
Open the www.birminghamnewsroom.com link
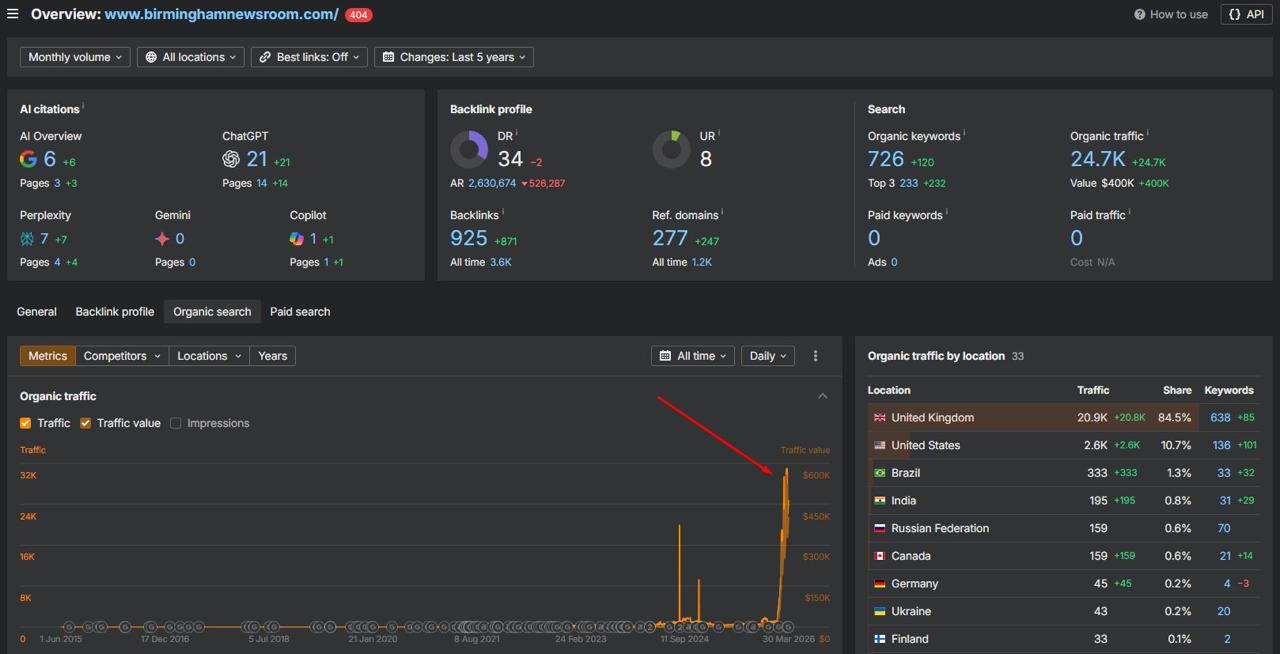(222, 14)
